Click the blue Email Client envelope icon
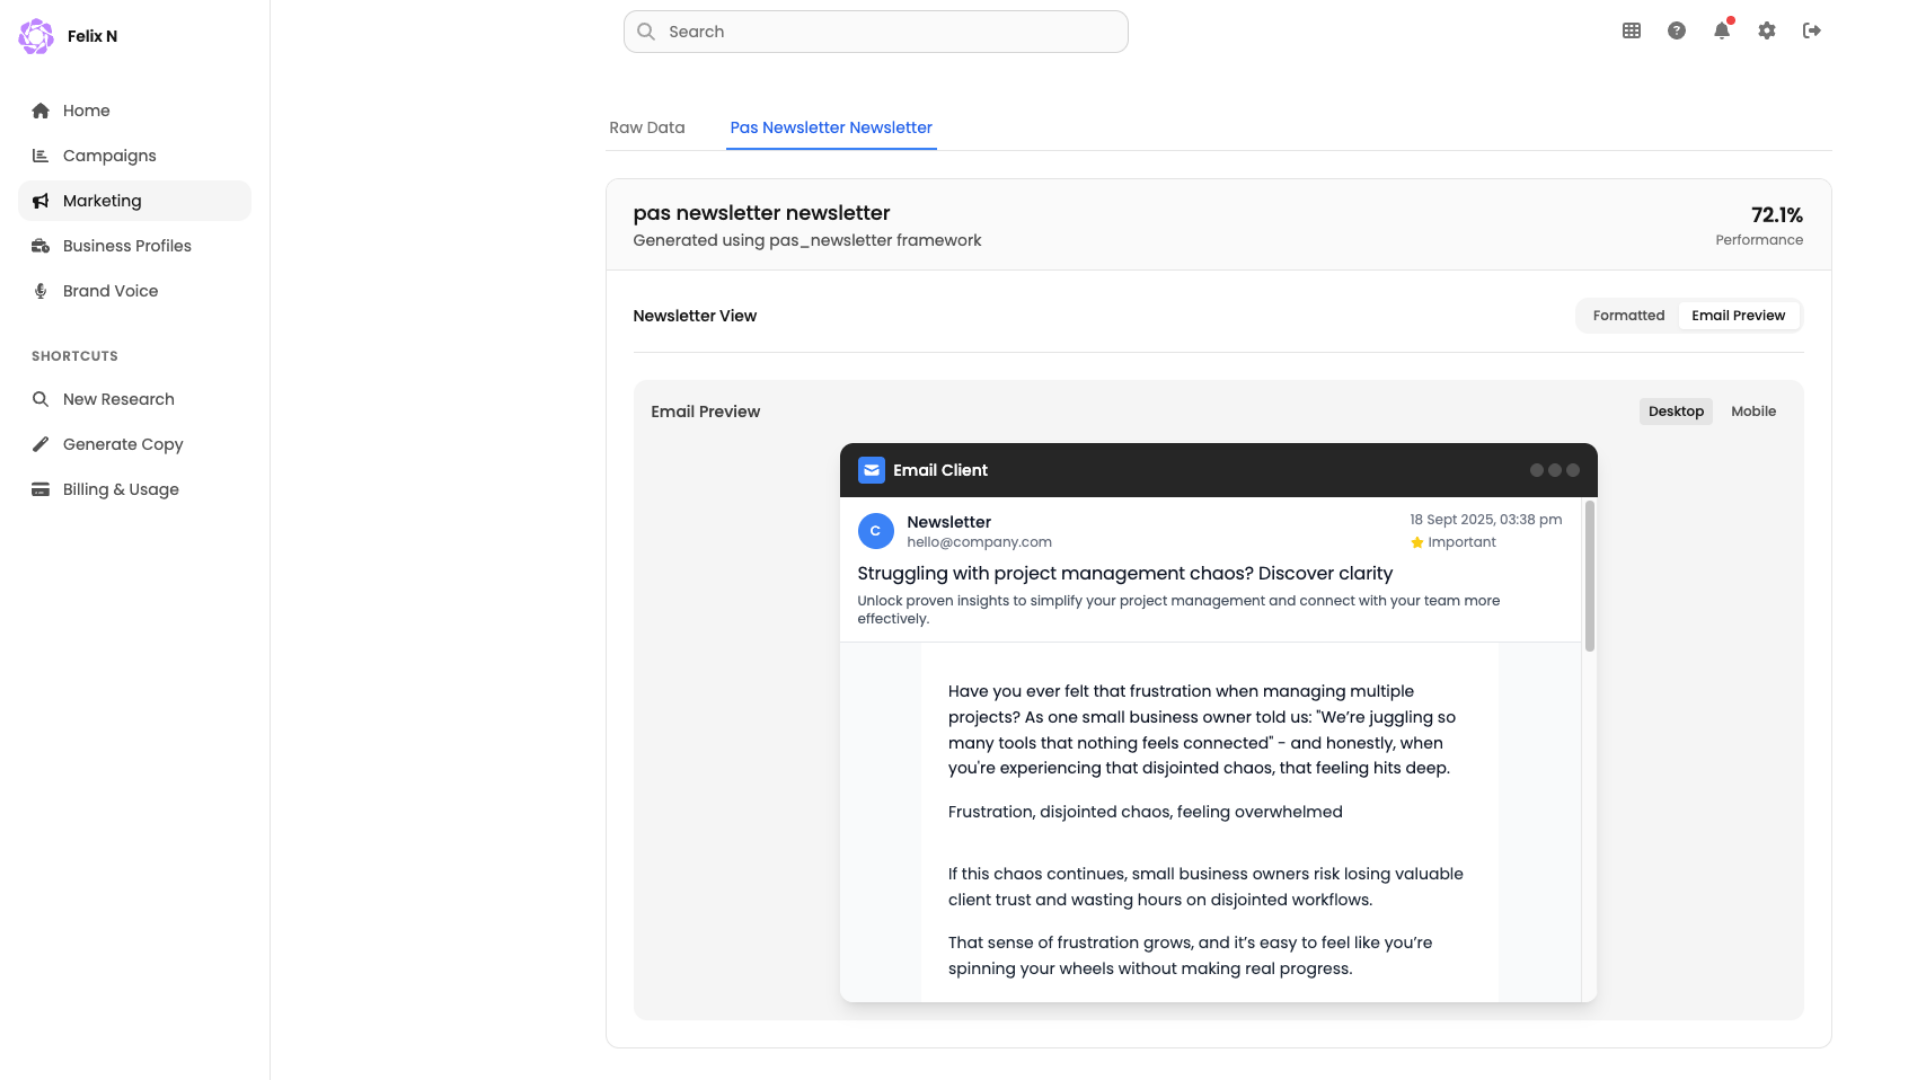This screenshot has width=1920, height=1080. [x=871, y=470]
